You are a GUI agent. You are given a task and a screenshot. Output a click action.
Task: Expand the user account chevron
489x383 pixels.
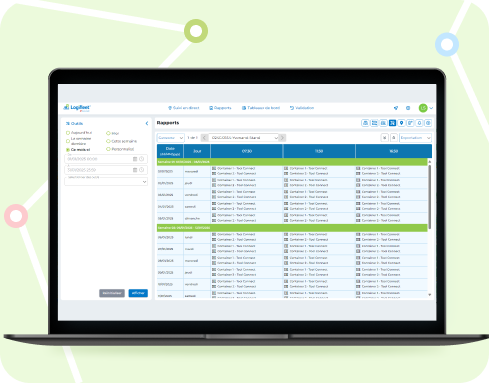tap(431, 108)
